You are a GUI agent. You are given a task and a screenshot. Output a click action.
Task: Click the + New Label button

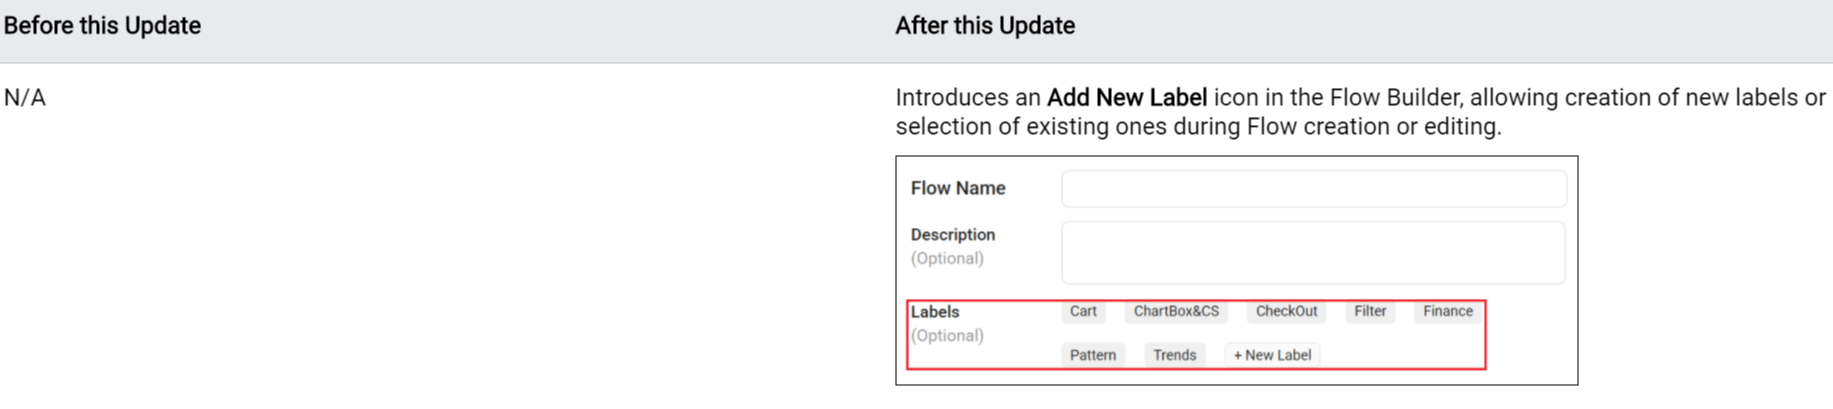1272,355
